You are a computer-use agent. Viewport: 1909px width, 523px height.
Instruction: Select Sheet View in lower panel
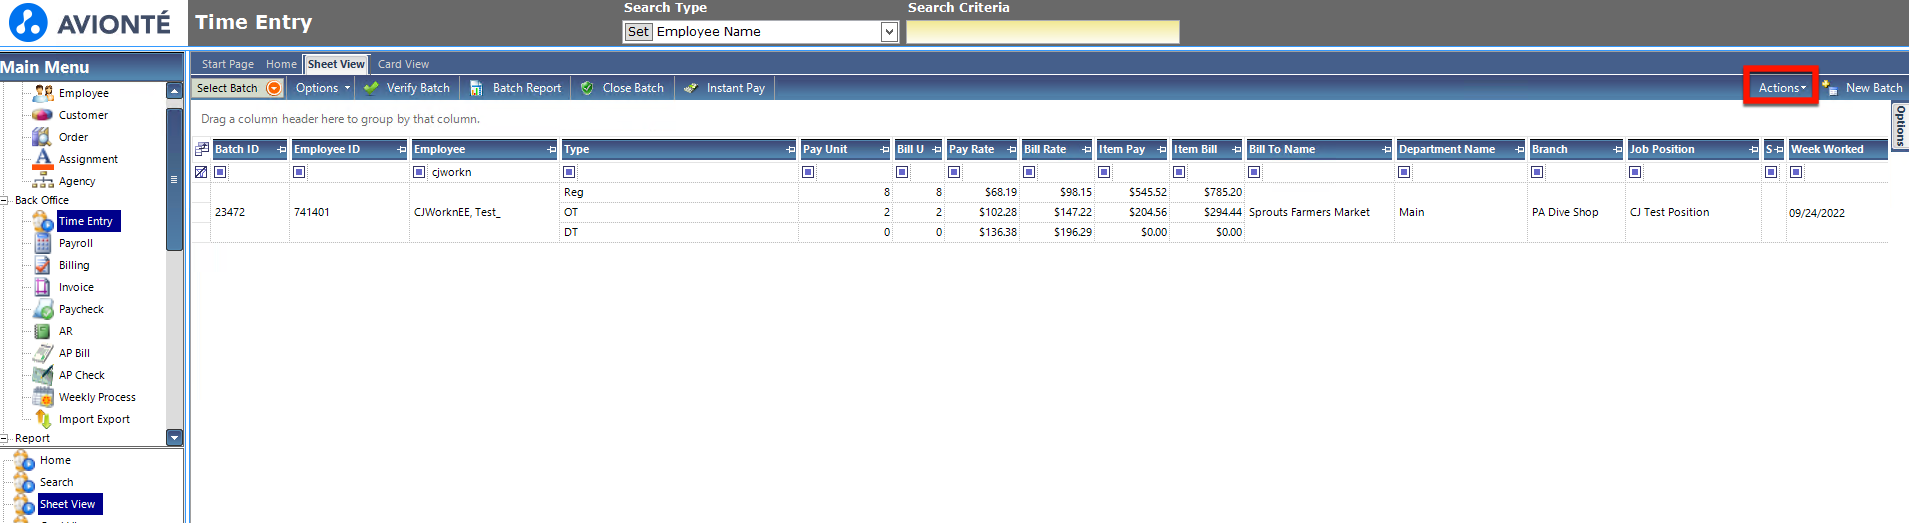point(68,504)
